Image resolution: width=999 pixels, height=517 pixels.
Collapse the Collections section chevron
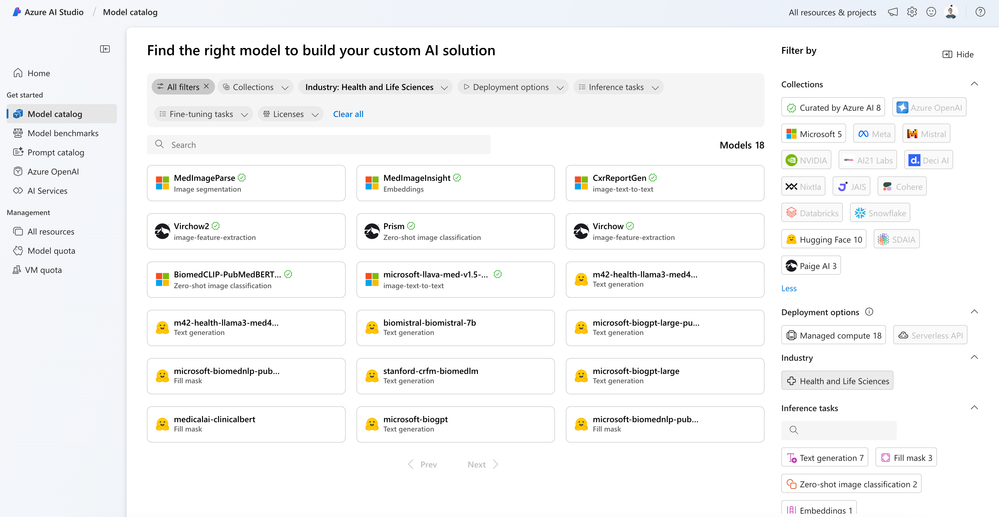coord(974,84)
